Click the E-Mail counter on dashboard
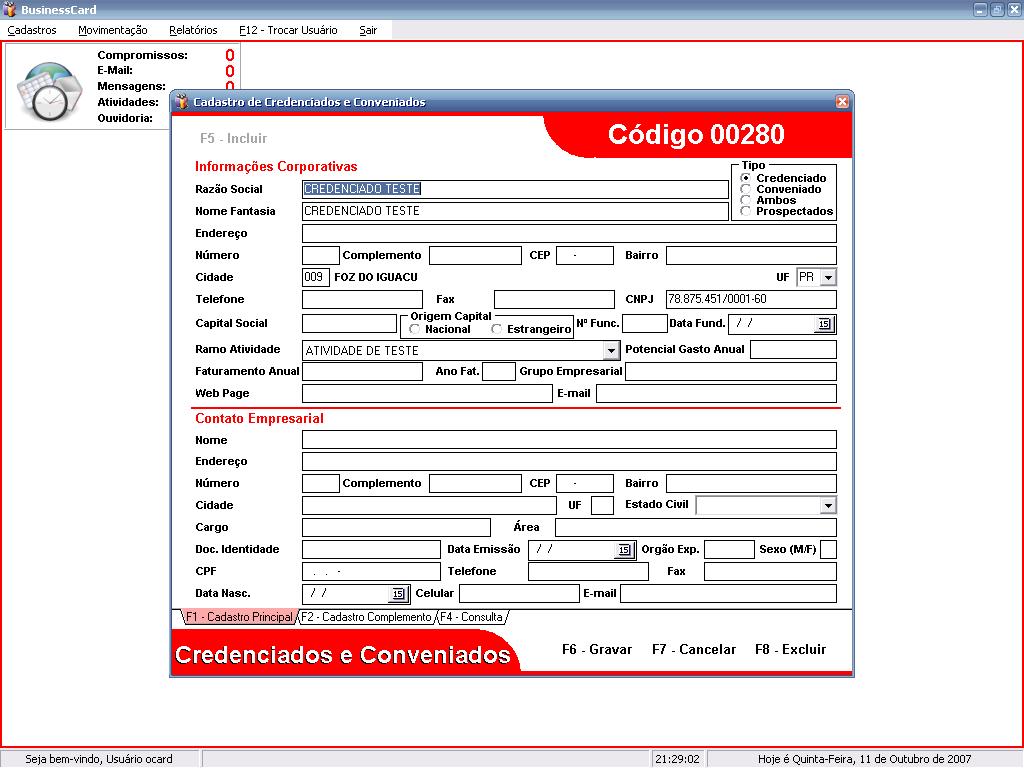1024x768 pixels. pos(230,71)
